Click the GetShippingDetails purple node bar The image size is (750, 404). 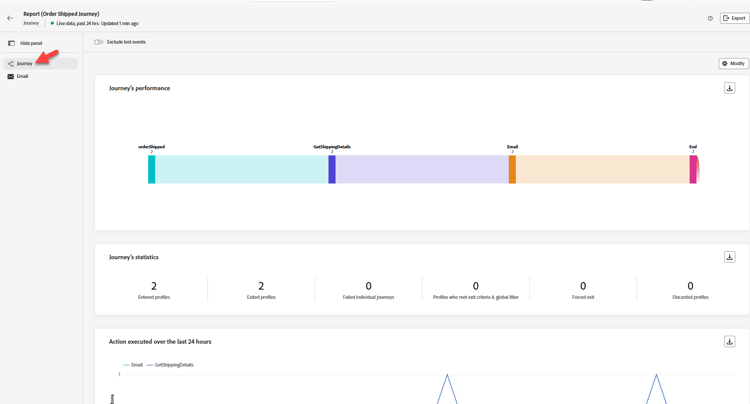coord(332,169)
